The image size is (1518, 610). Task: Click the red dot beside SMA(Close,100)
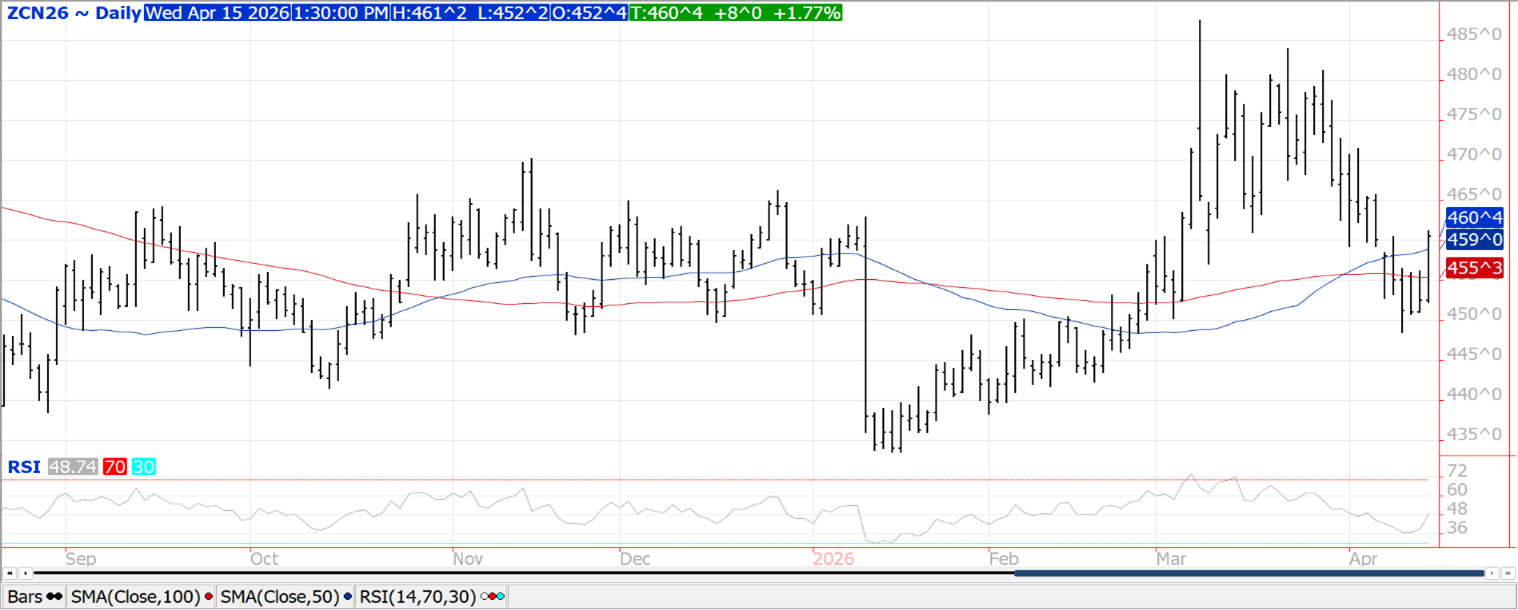pos(208,597)
